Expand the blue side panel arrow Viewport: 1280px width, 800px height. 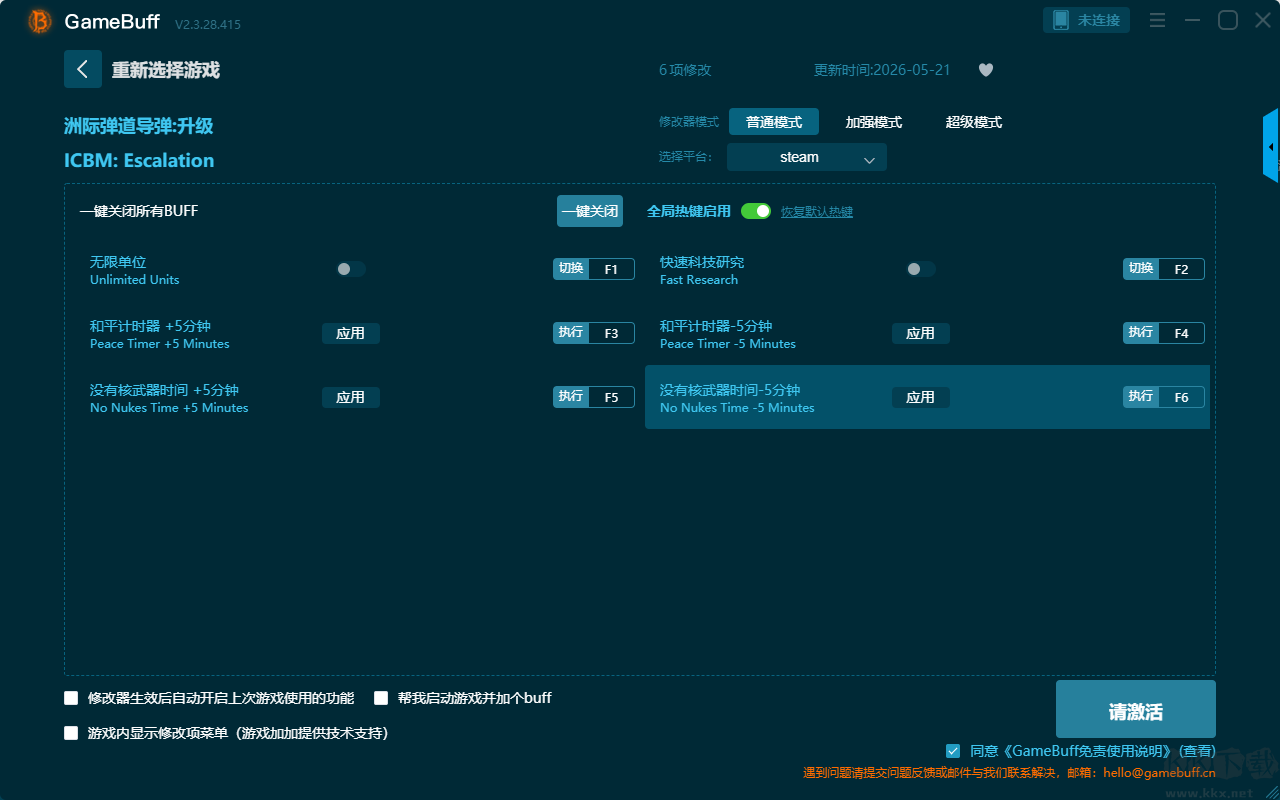click(1271, 146)
